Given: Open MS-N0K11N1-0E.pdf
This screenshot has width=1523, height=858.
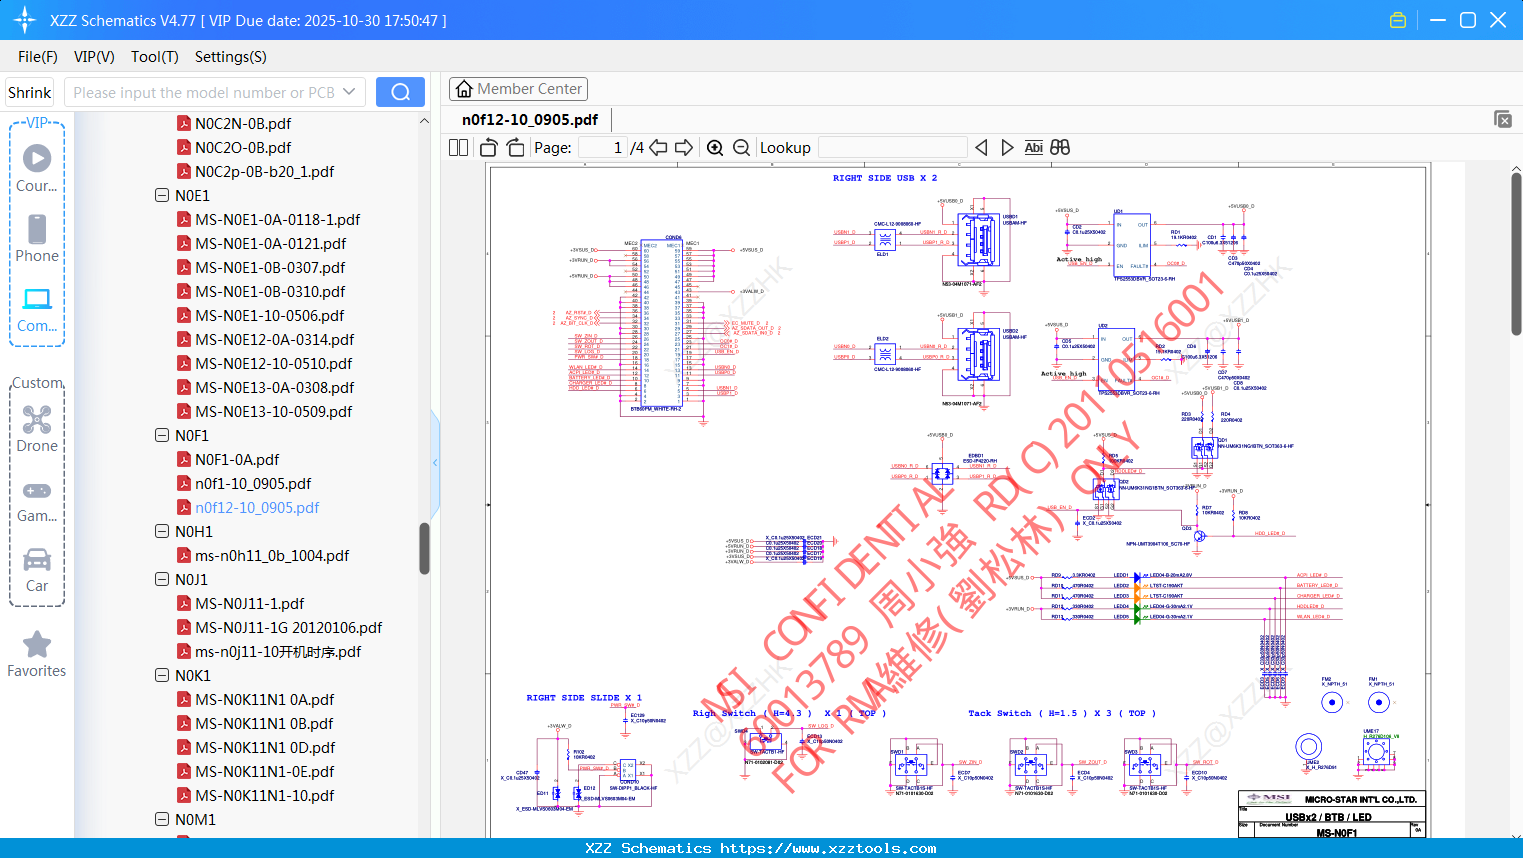Looking at the screenshot, I should [265, 771].
